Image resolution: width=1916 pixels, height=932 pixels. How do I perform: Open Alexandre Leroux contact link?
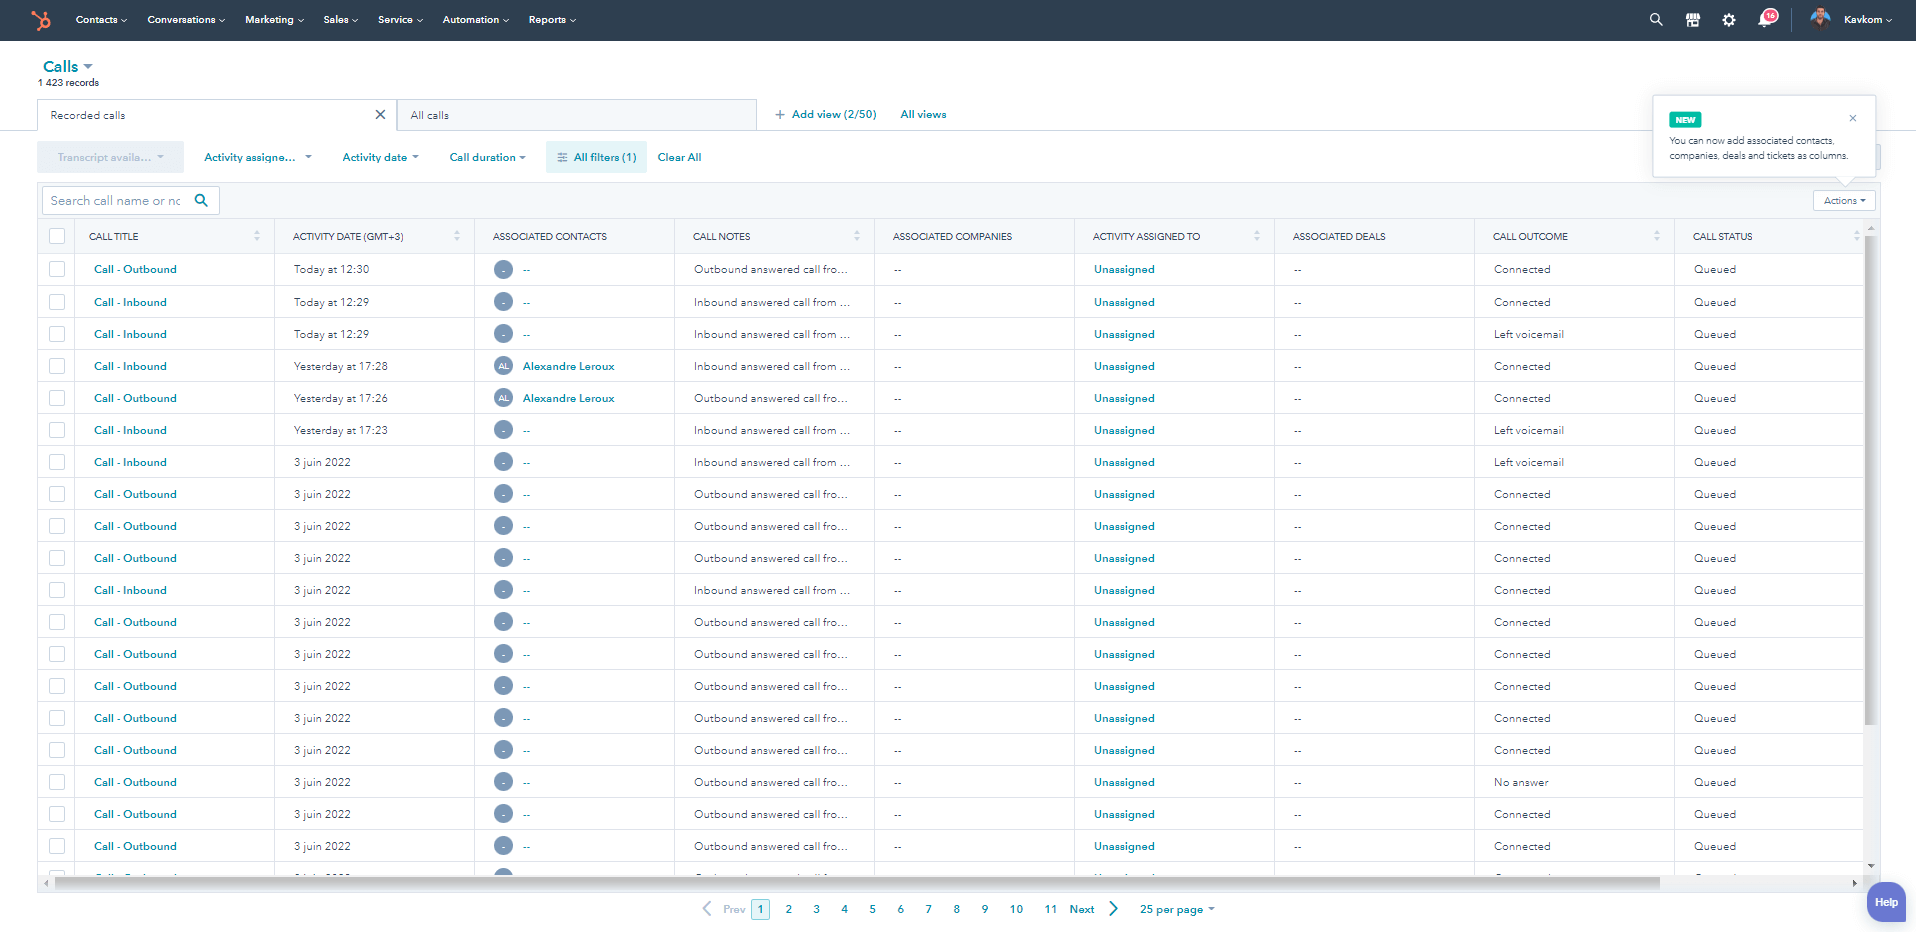click(568, 367)
